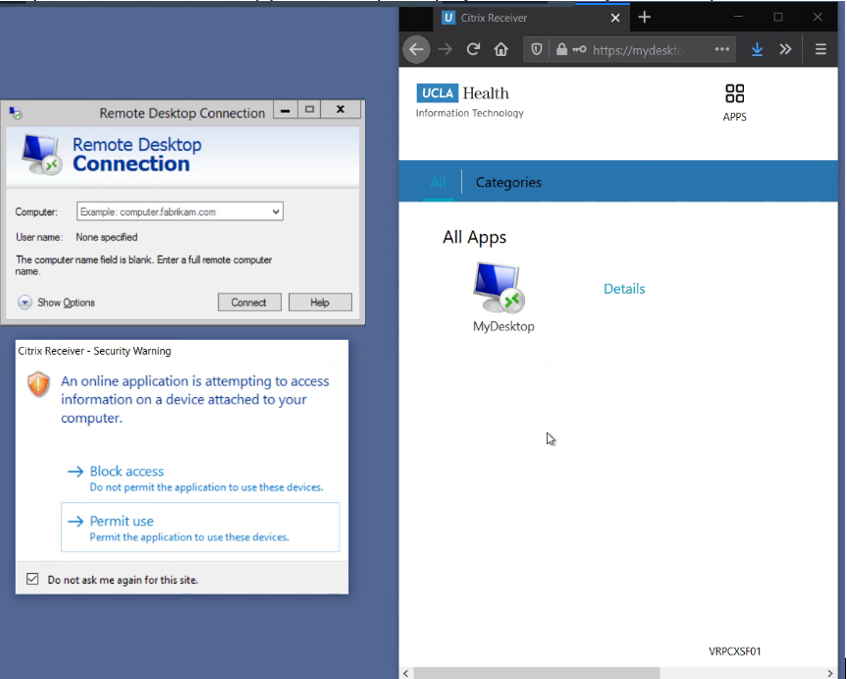Maximize the Remote Desktop Connection window

[x=310, y=110]
